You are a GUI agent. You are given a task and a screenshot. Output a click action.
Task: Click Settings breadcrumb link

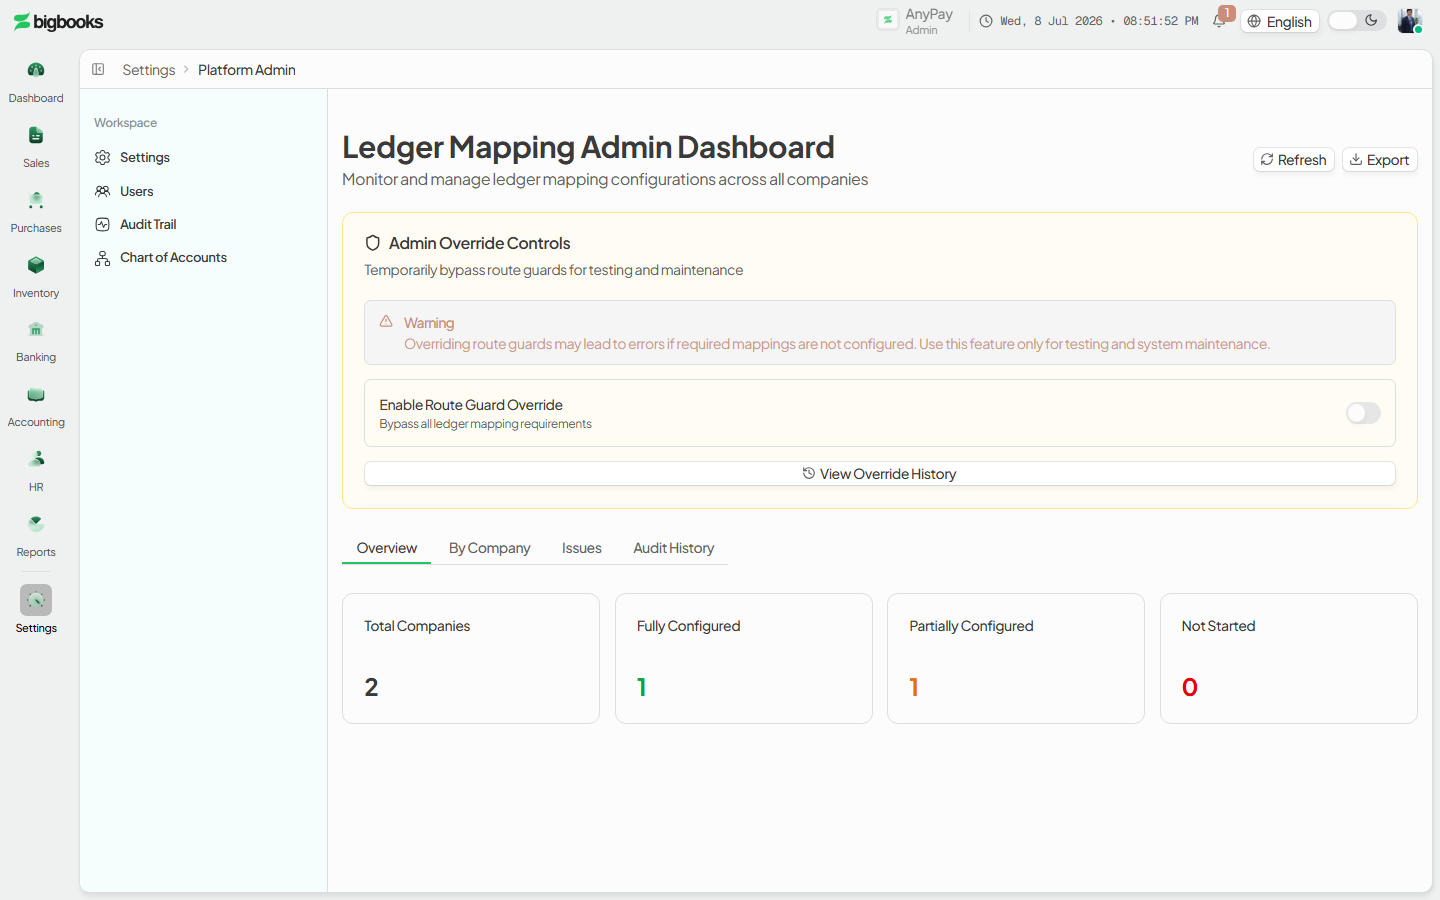149,70
